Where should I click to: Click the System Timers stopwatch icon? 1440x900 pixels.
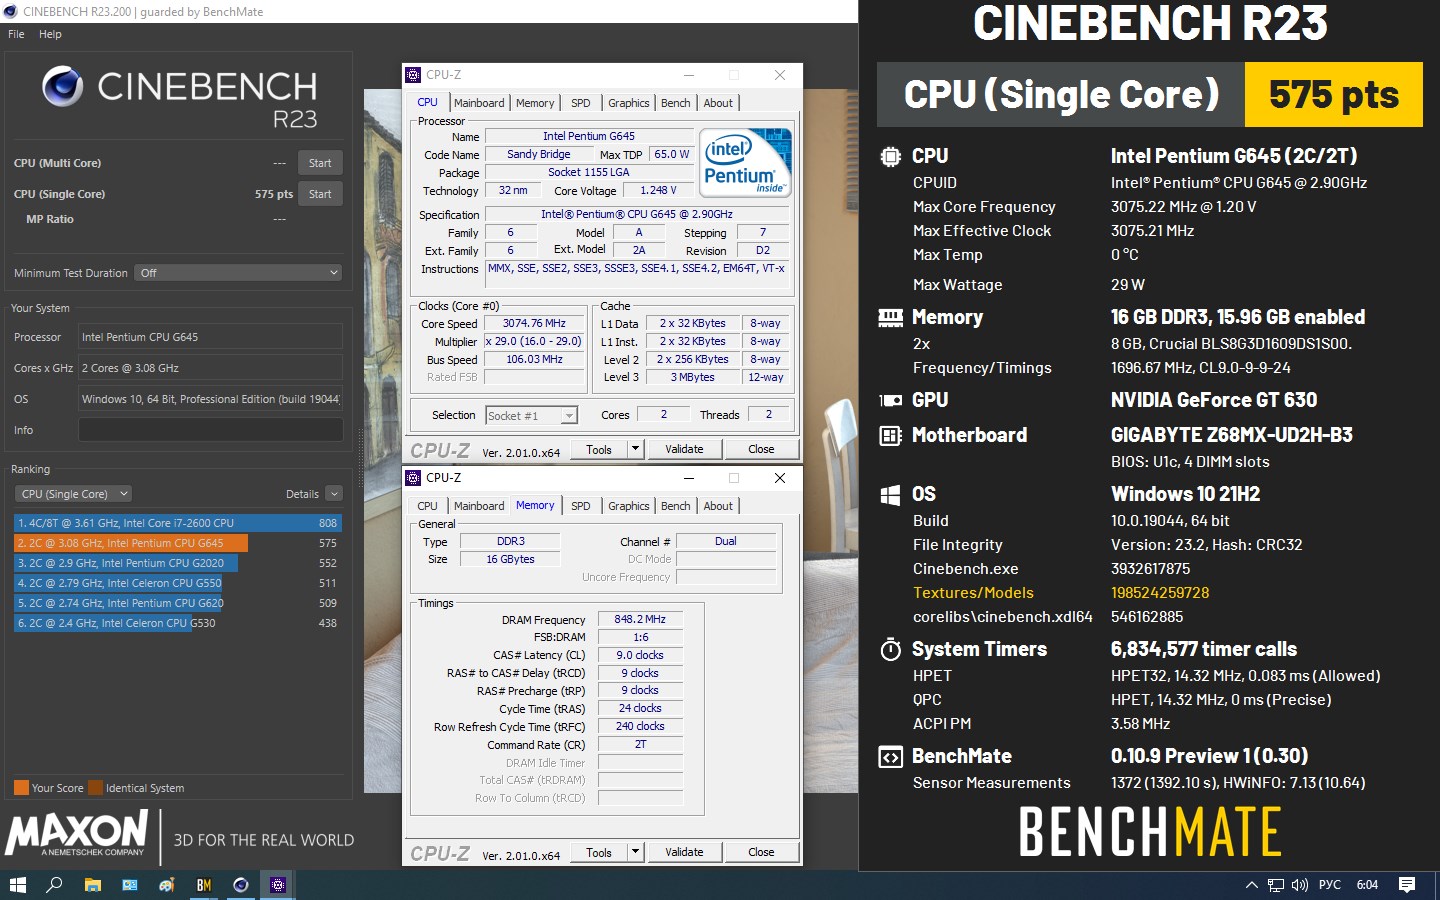pyautogui.click(x=890, y=649)
